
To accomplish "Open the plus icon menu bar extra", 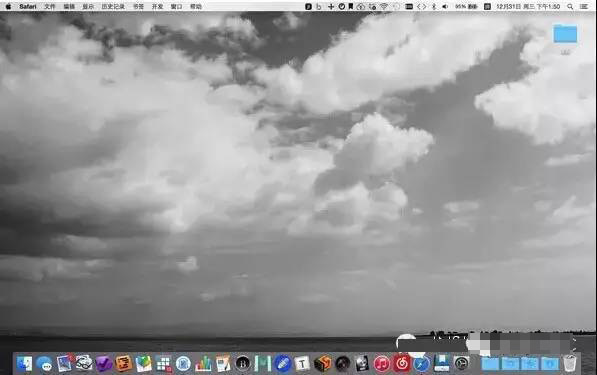I will (331, 6).
